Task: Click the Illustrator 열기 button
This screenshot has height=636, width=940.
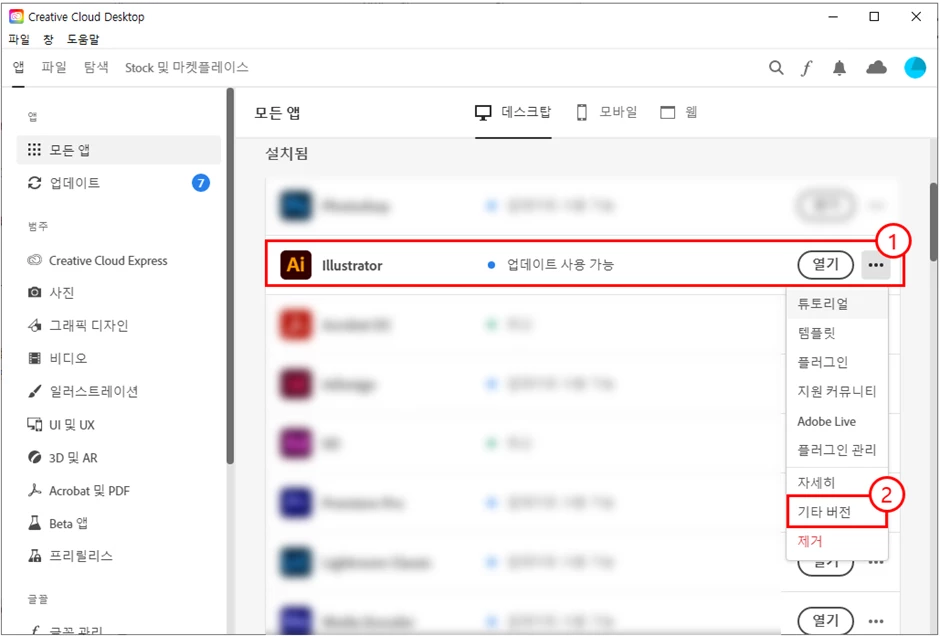Action: [x=825, y=265]
